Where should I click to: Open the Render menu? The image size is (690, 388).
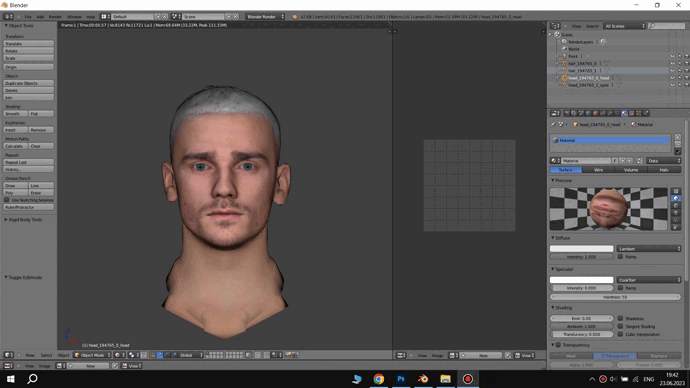(55, 17)
